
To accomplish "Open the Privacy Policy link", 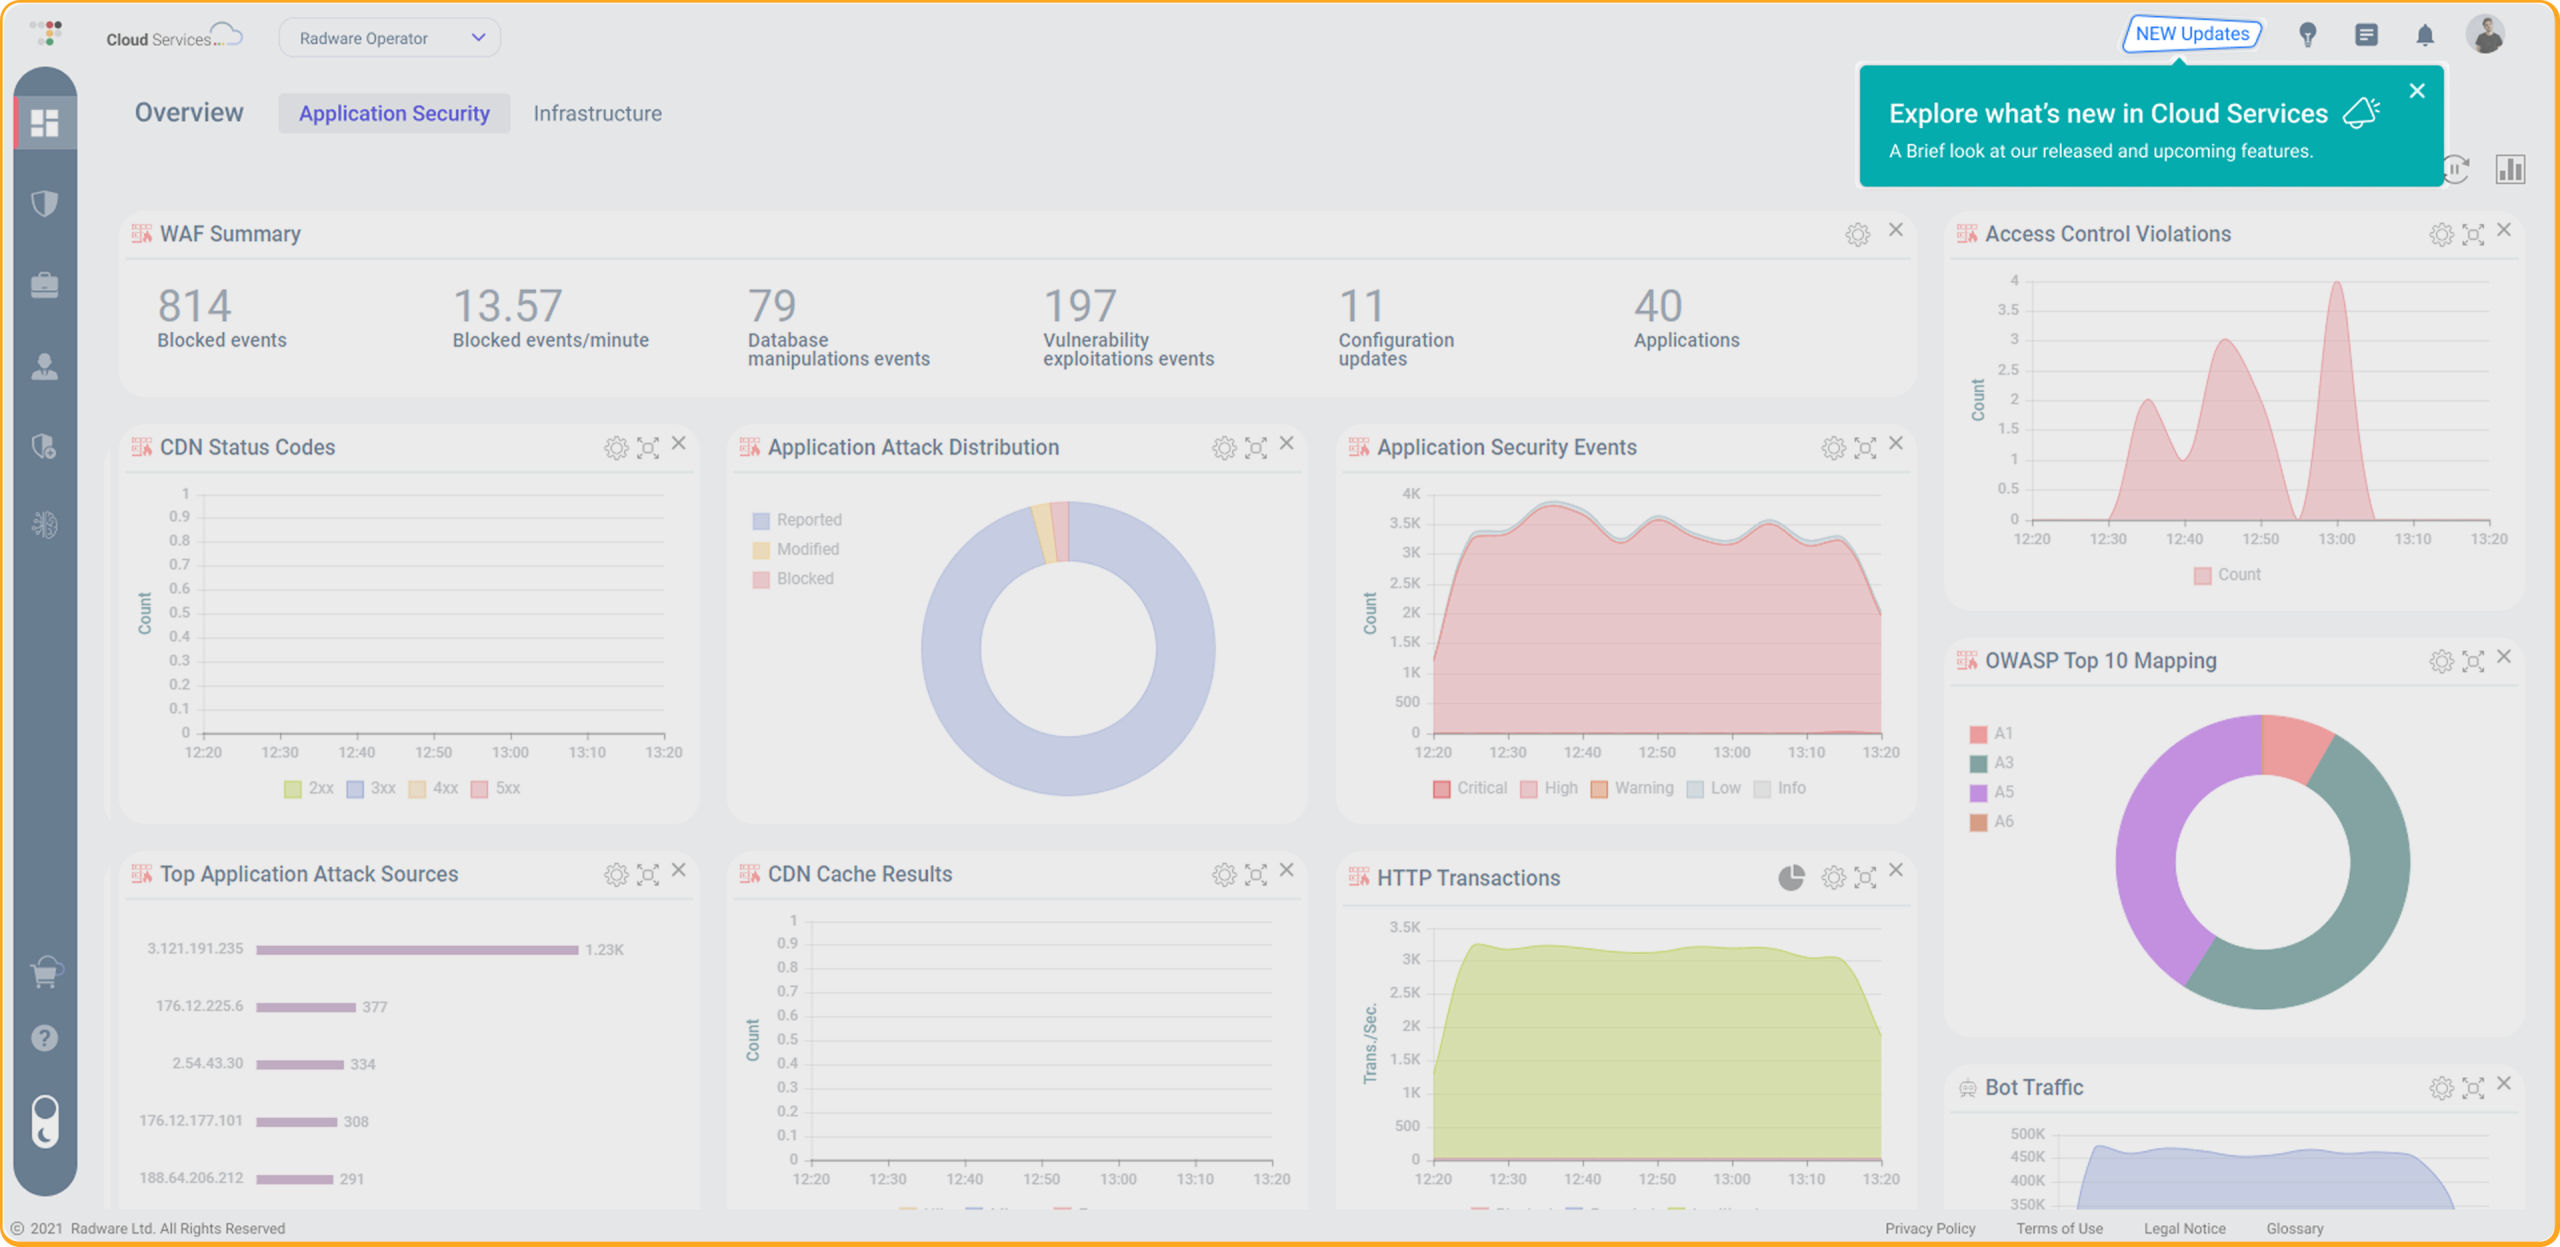I will point(1930,1228).
